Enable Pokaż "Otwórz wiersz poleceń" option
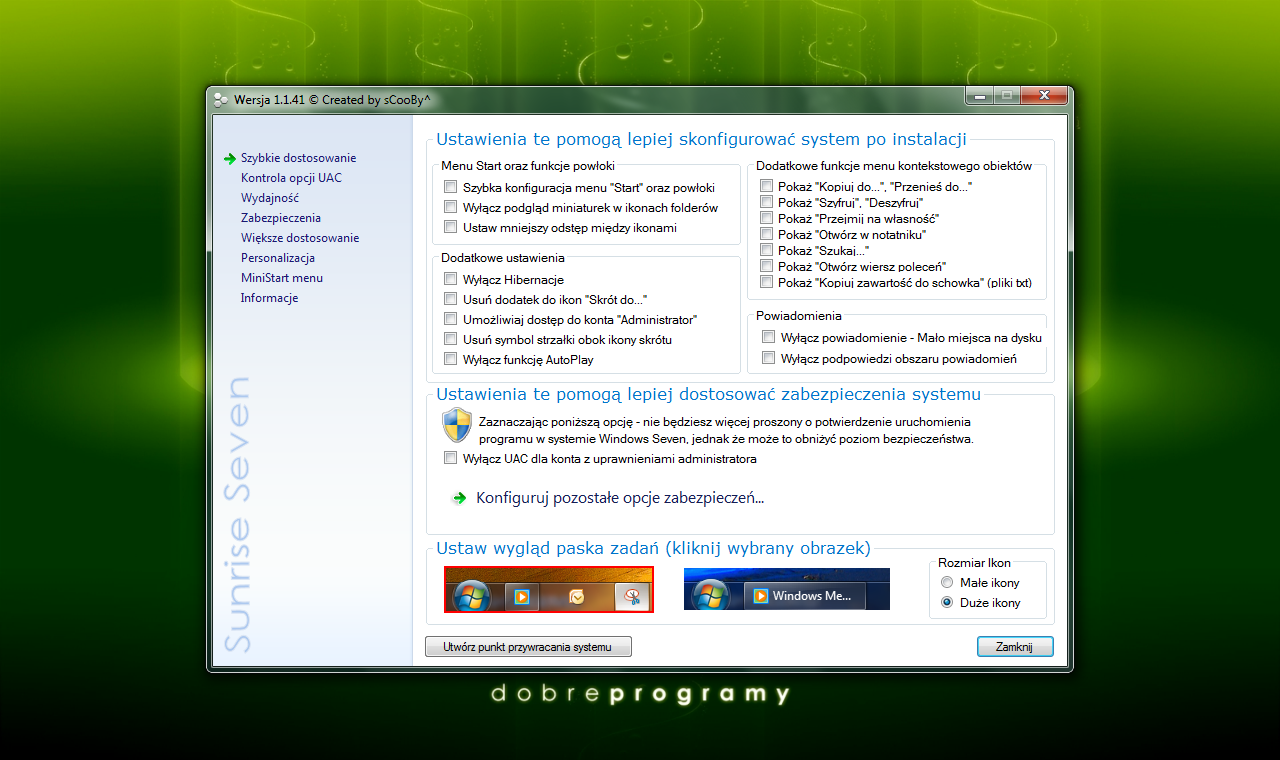The width and height of the screenshot is (1280, 760). (766, 266)
